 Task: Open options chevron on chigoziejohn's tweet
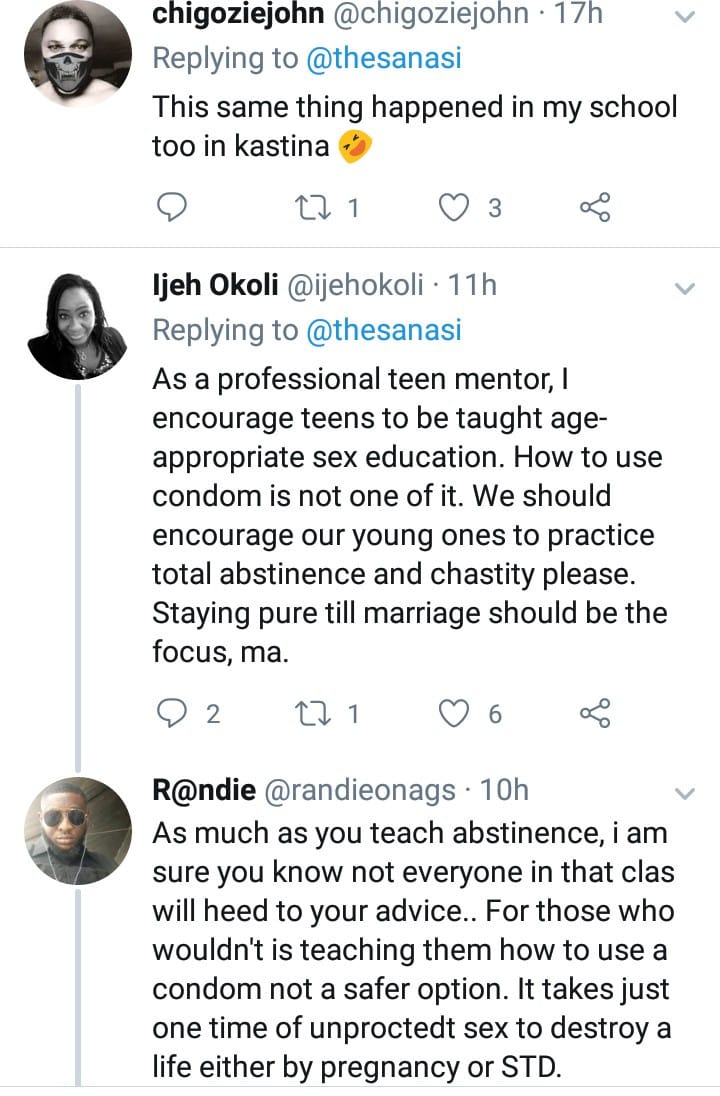click(685, 17)
